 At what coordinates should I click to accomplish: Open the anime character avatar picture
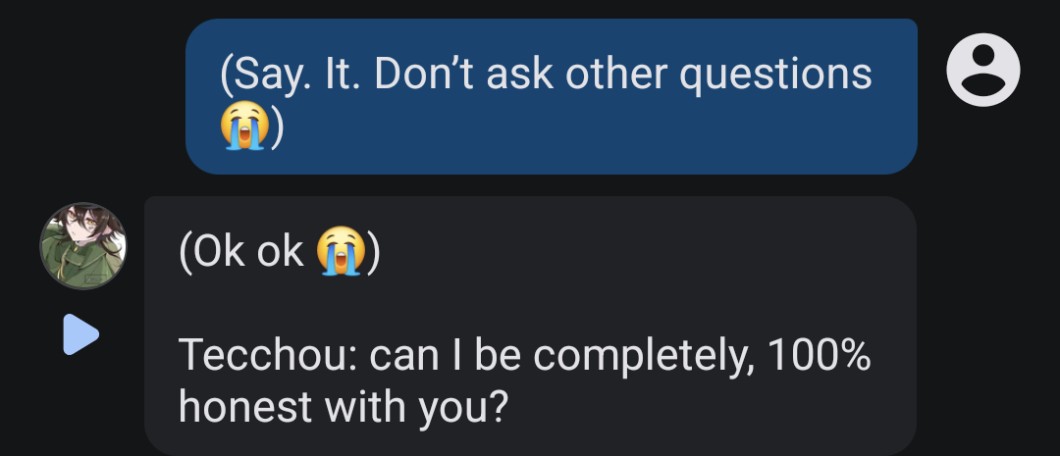pyautogui.click(x=83, y=246)
